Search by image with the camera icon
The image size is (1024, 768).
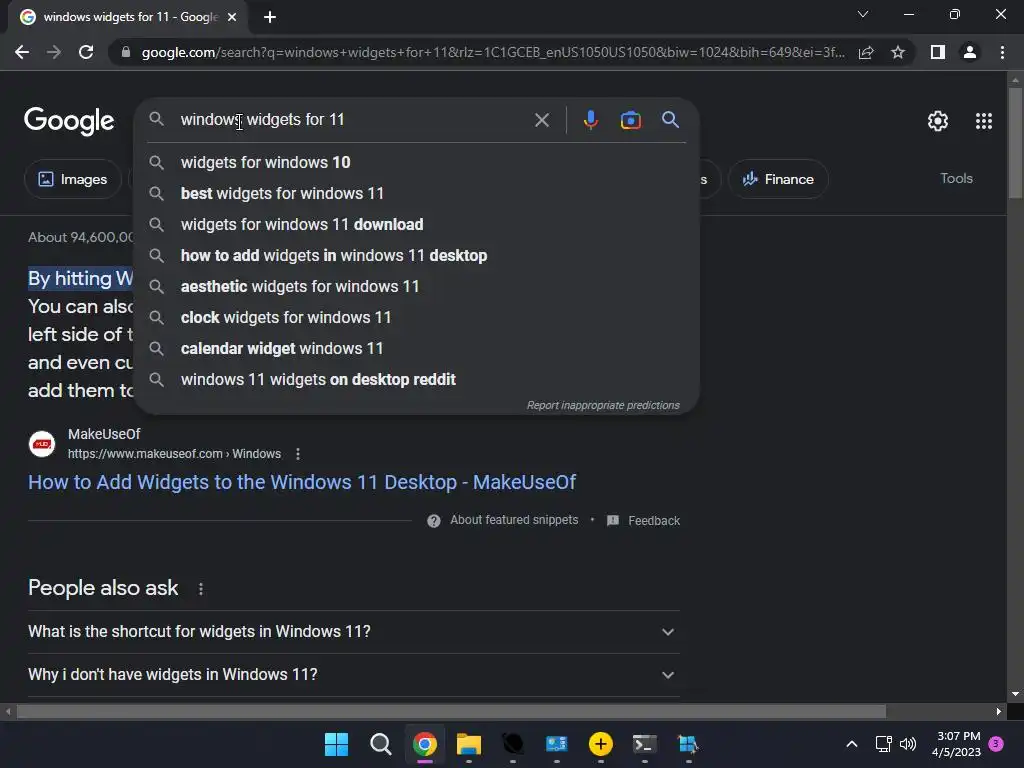(630, 120)
